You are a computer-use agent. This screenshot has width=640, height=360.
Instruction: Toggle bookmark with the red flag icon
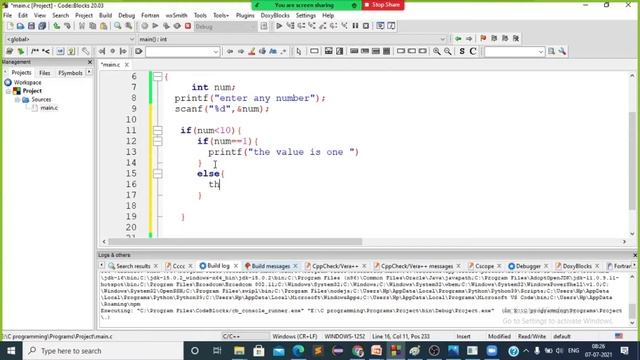coord(483,39)
